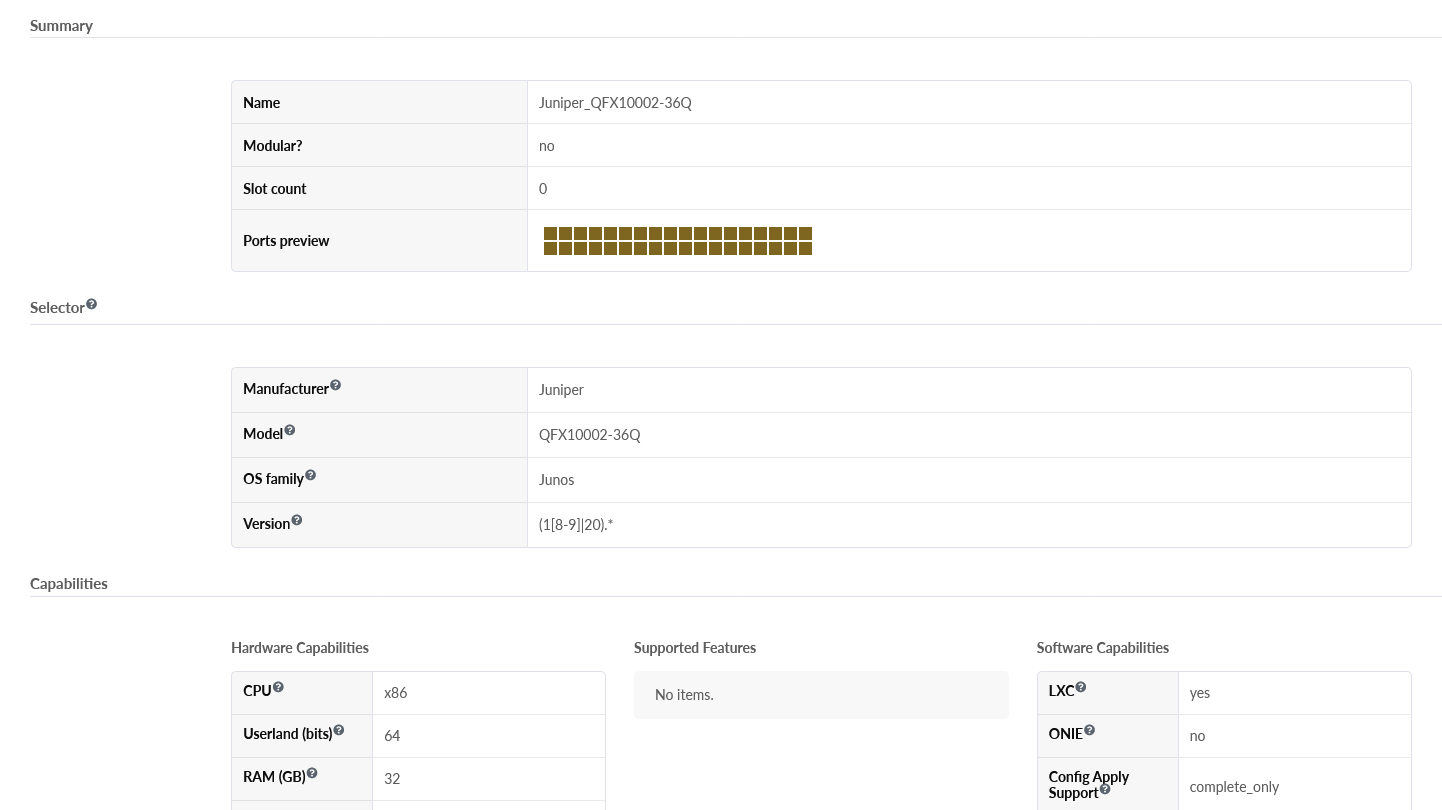The height and width of the screenshot is (810, 1442).
Task: Click the help icon beside Selector heading
Action: [91, 304]
